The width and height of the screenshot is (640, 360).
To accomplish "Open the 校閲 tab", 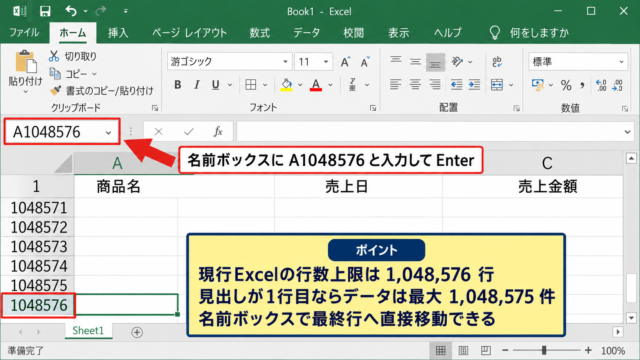I will pos(353,33).
